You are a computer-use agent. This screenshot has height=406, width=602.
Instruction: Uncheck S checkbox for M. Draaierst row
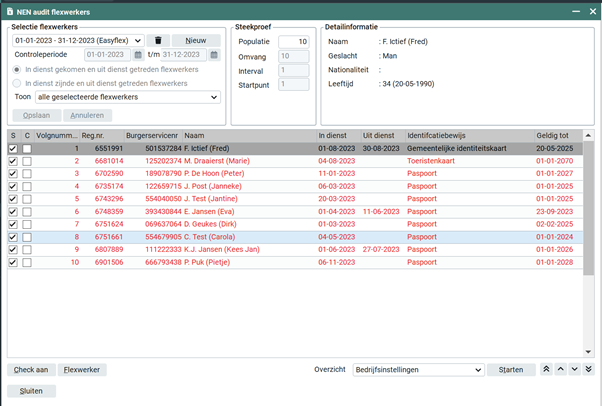[x=12, y=160]
